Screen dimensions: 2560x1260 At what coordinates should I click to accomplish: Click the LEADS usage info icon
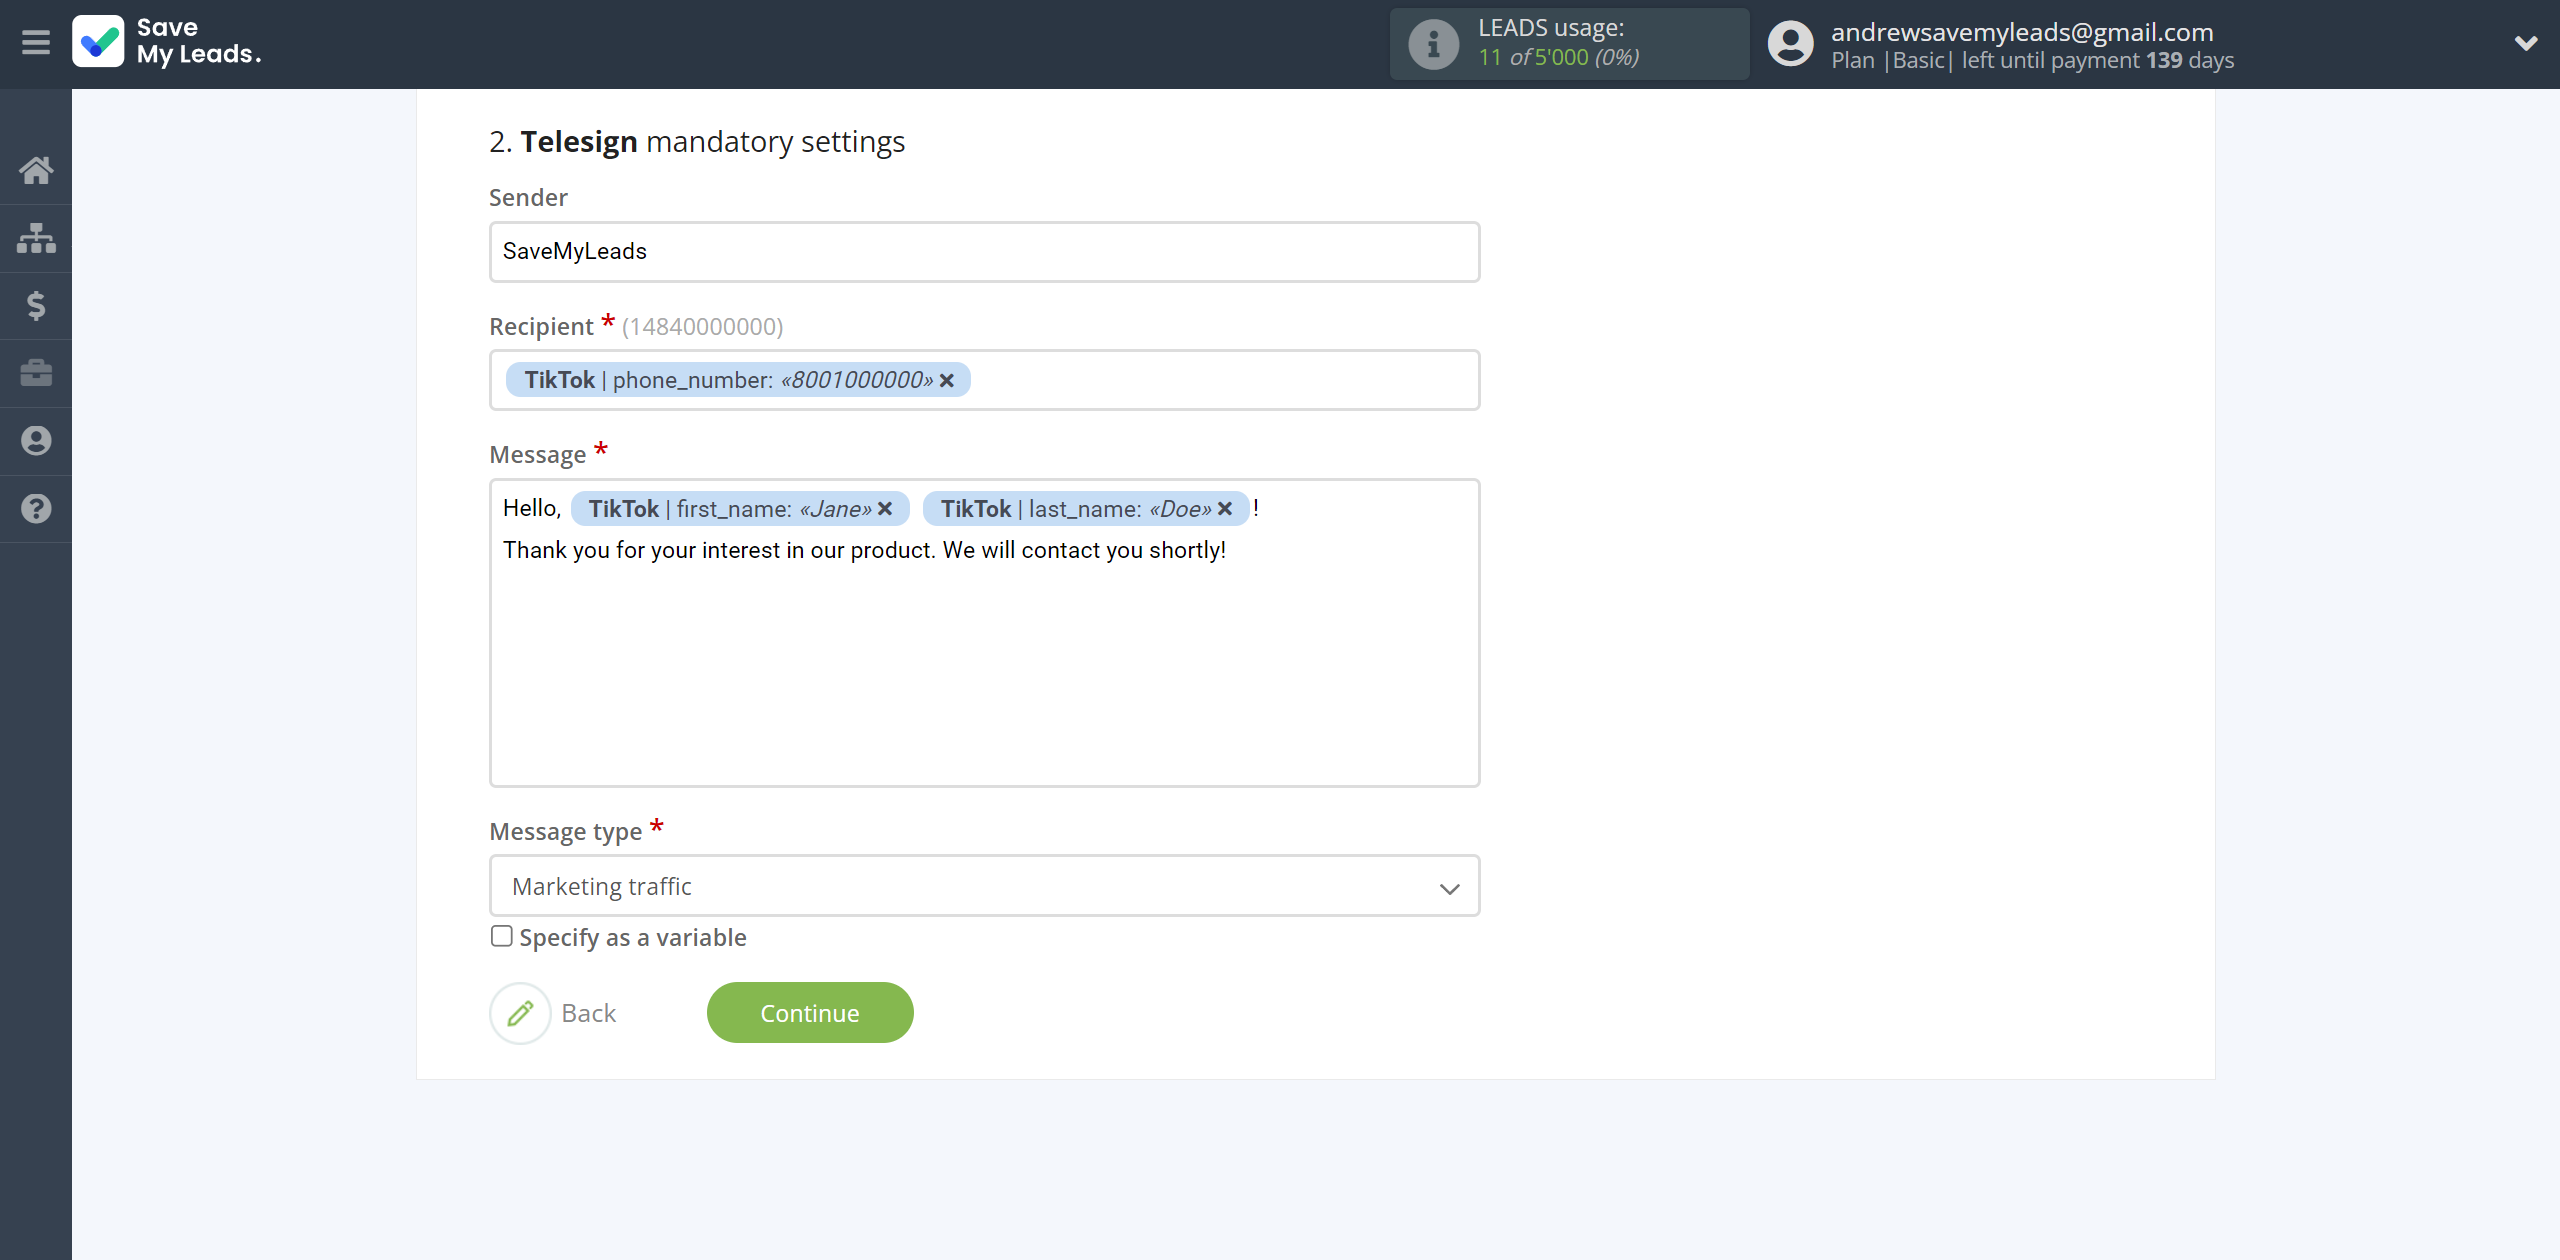point(1433,44)
